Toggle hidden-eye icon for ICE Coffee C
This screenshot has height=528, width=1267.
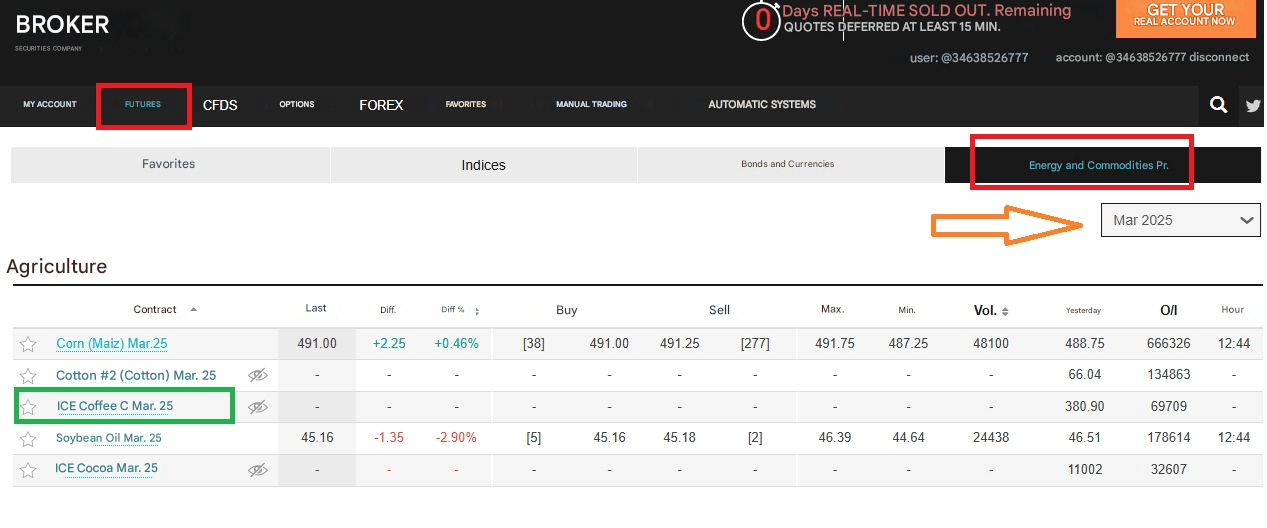pyautogui.click(x=258, y=407)
